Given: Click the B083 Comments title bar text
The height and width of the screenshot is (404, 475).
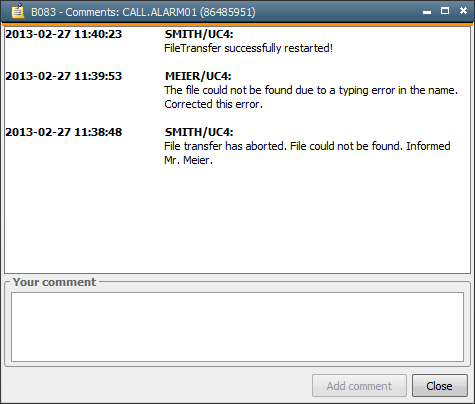Looking at the screenshot, I should coord(143,12).
